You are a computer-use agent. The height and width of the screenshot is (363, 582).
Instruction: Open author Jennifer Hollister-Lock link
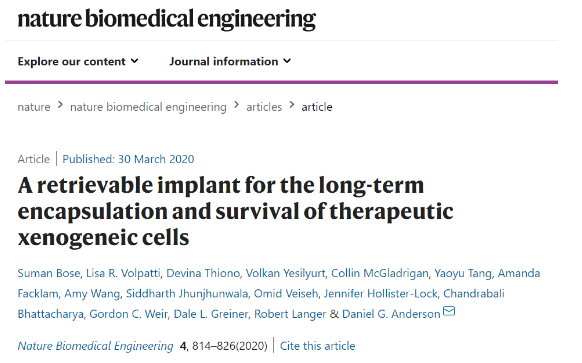tap(380, 294)
